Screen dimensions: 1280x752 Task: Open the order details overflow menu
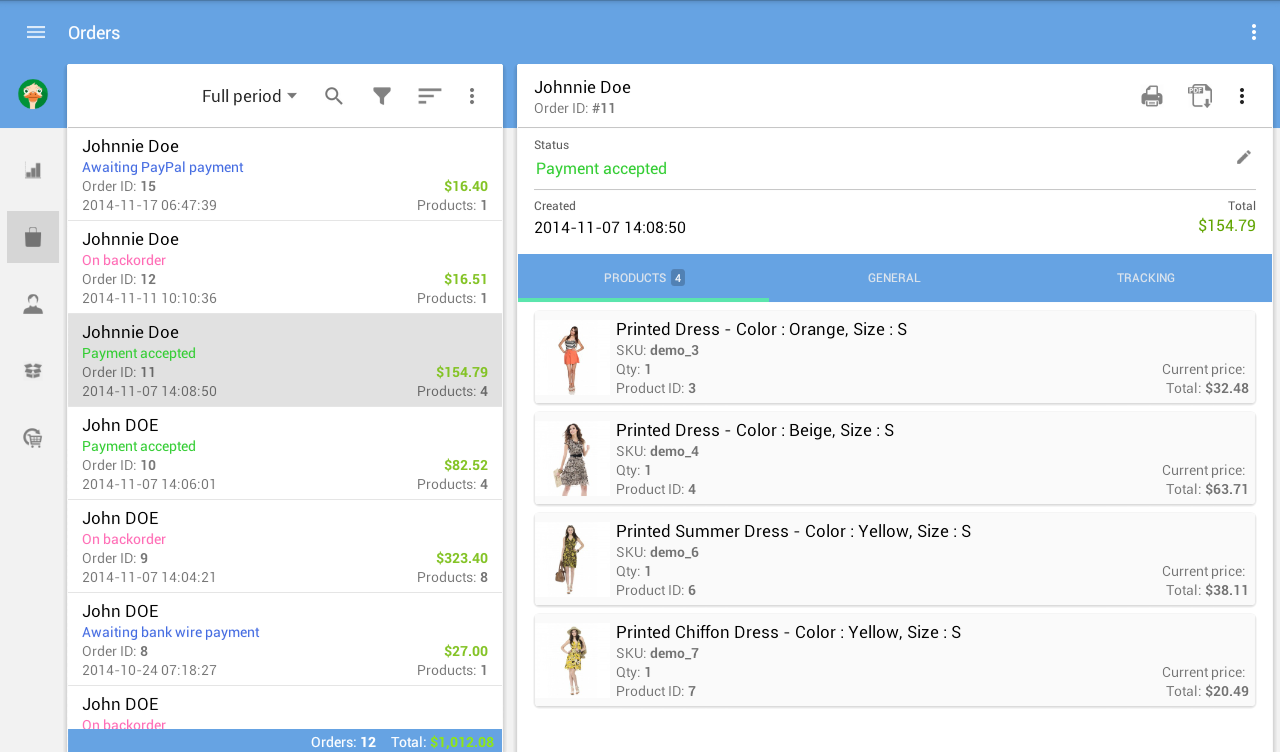(x=1242, y=96)
